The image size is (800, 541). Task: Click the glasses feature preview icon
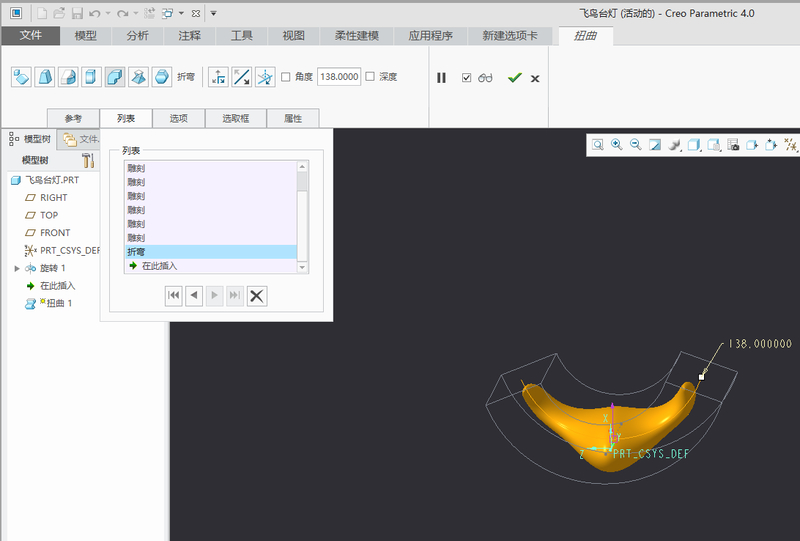click(x=485, y=78)
